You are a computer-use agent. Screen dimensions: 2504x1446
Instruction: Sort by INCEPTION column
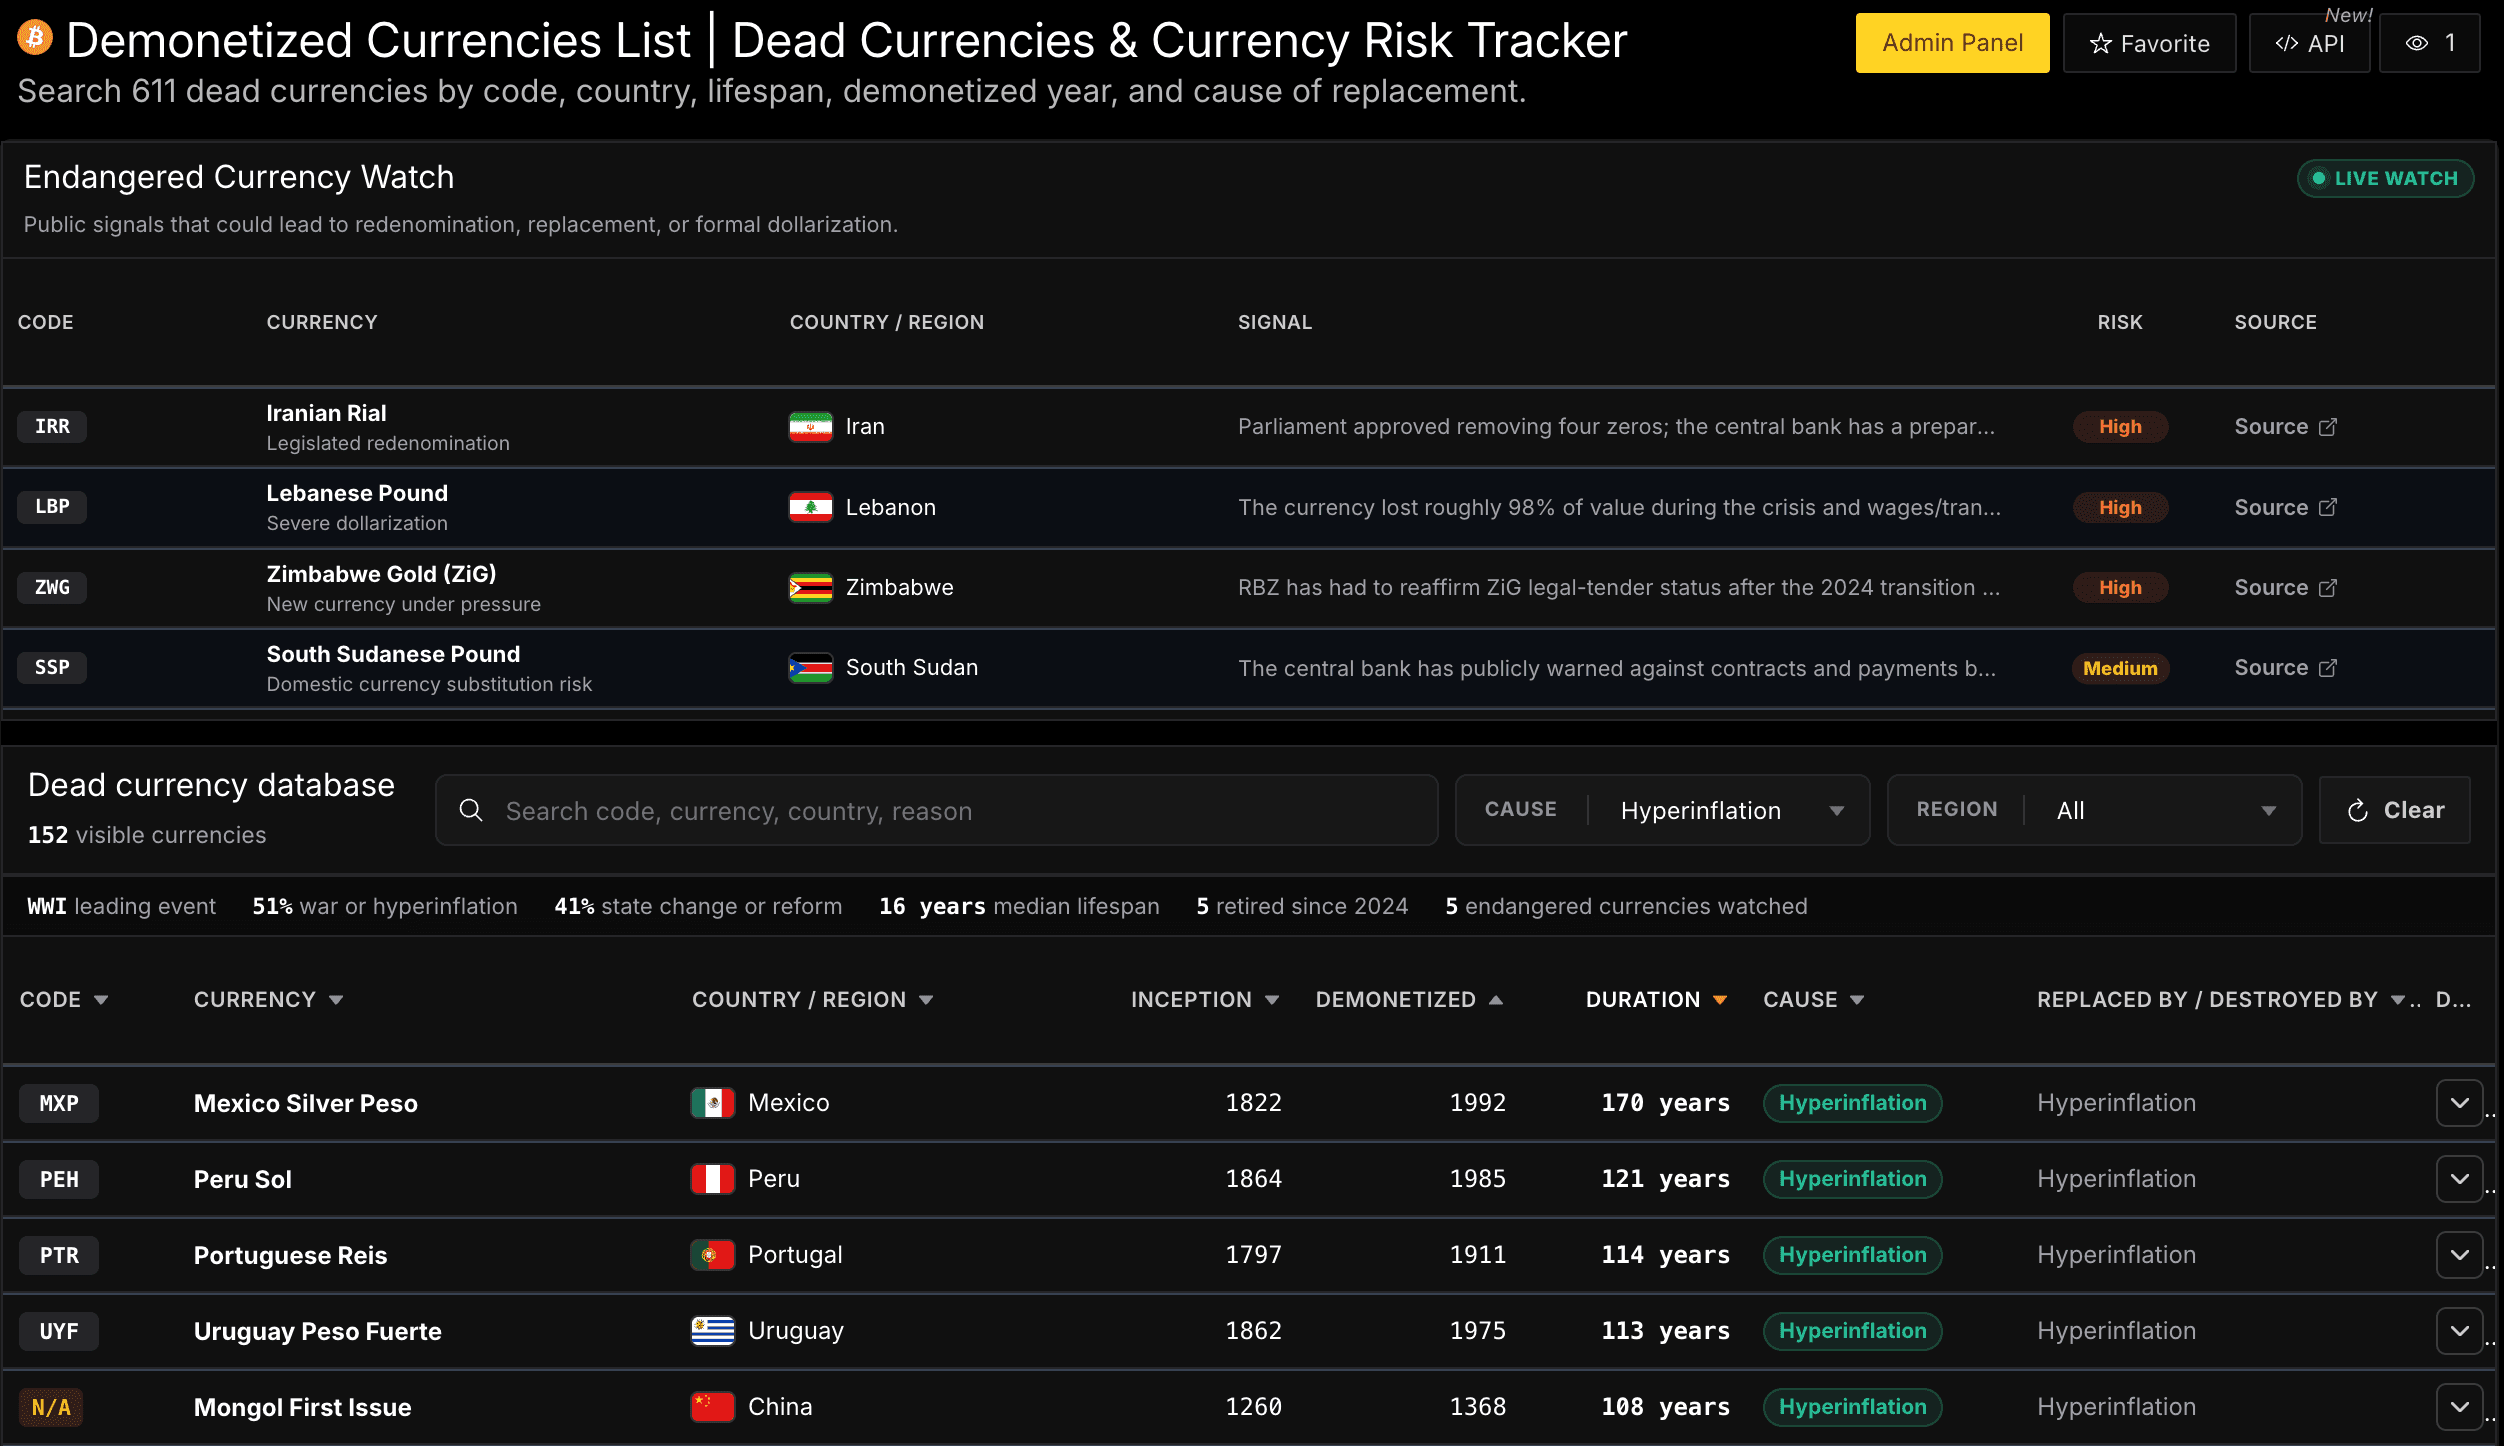click(x=1205, y=1000)
